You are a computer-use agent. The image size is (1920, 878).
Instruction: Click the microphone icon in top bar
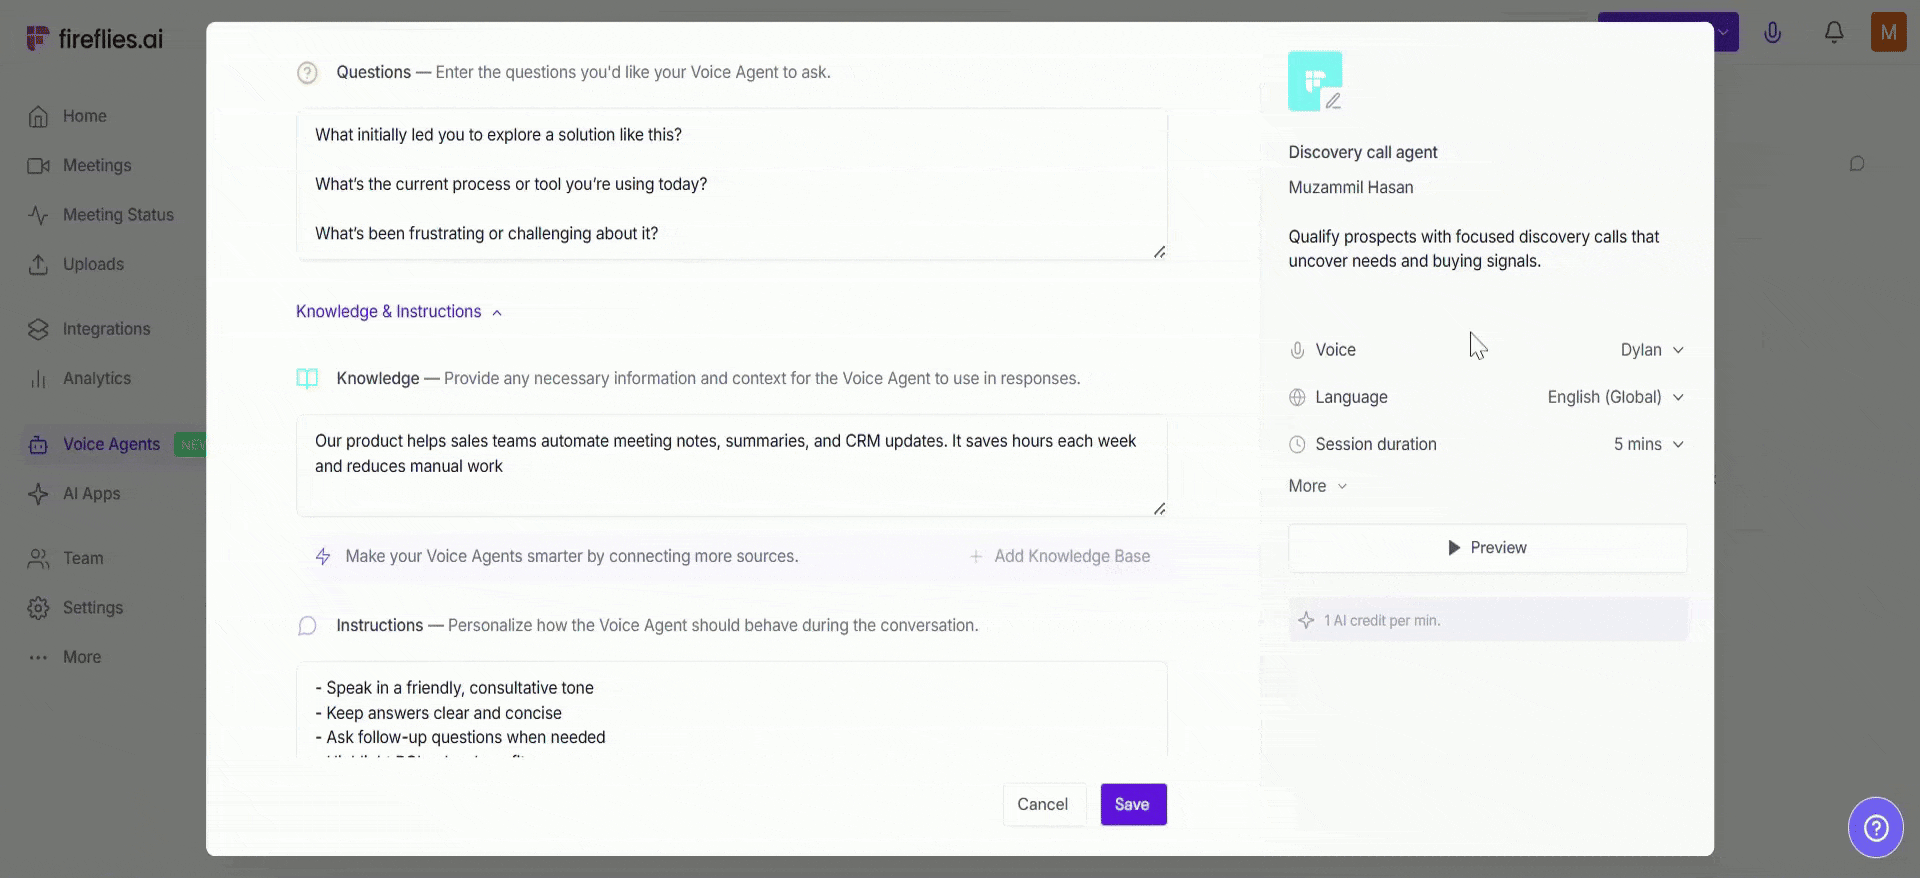pos(1772,32)
